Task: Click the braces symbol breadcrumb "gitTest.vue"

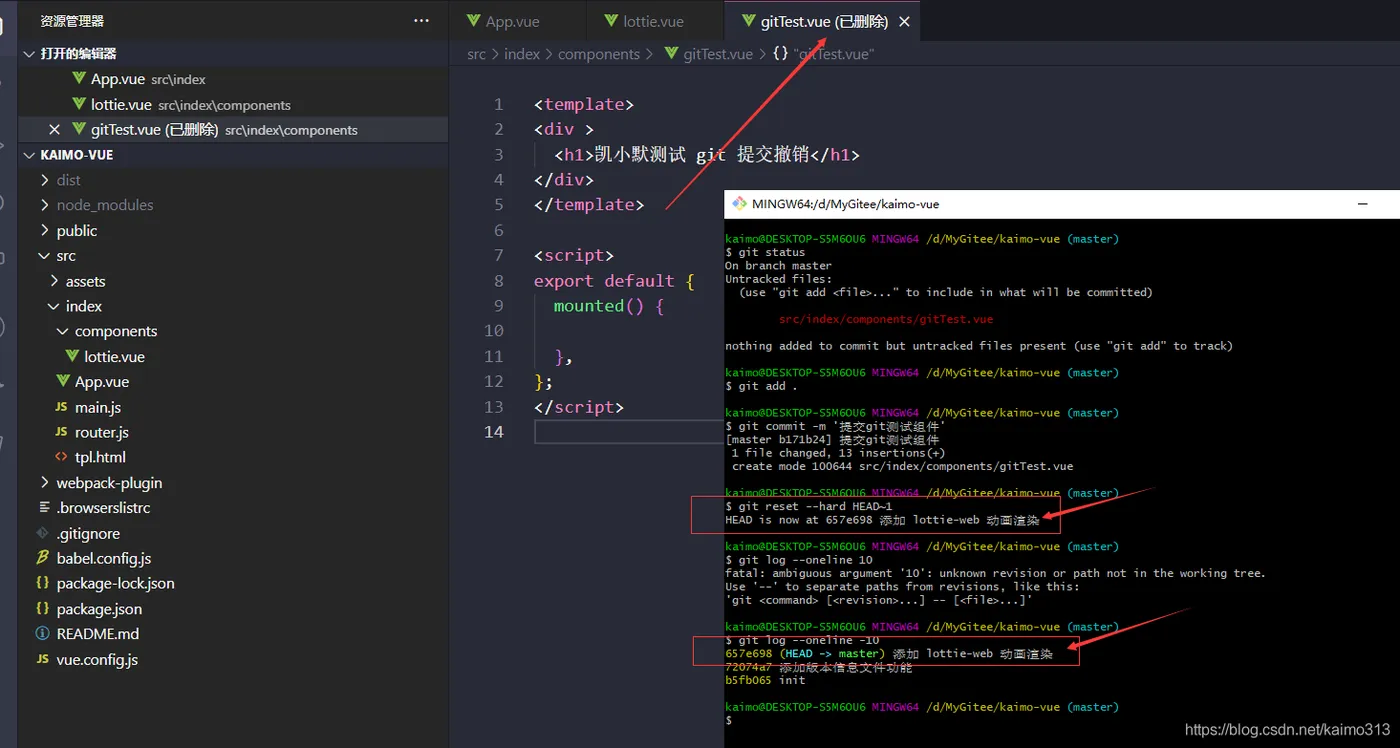Action: click(824, 54)
